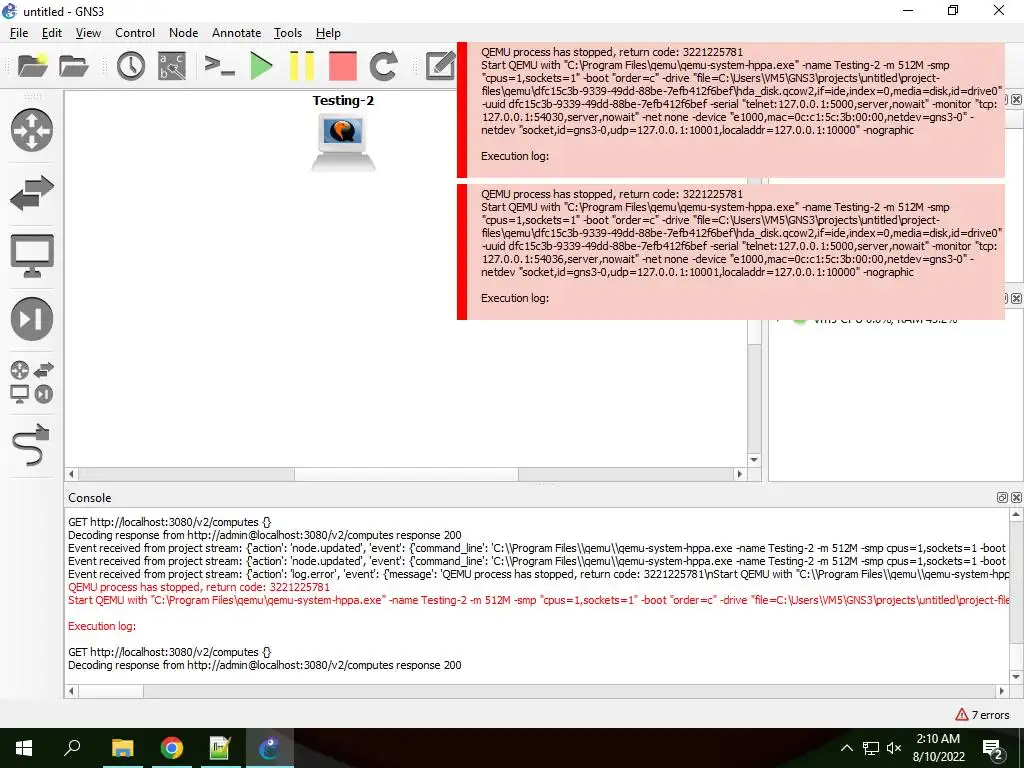Dismiss the second QEMU error notification

tap(730, 252)
